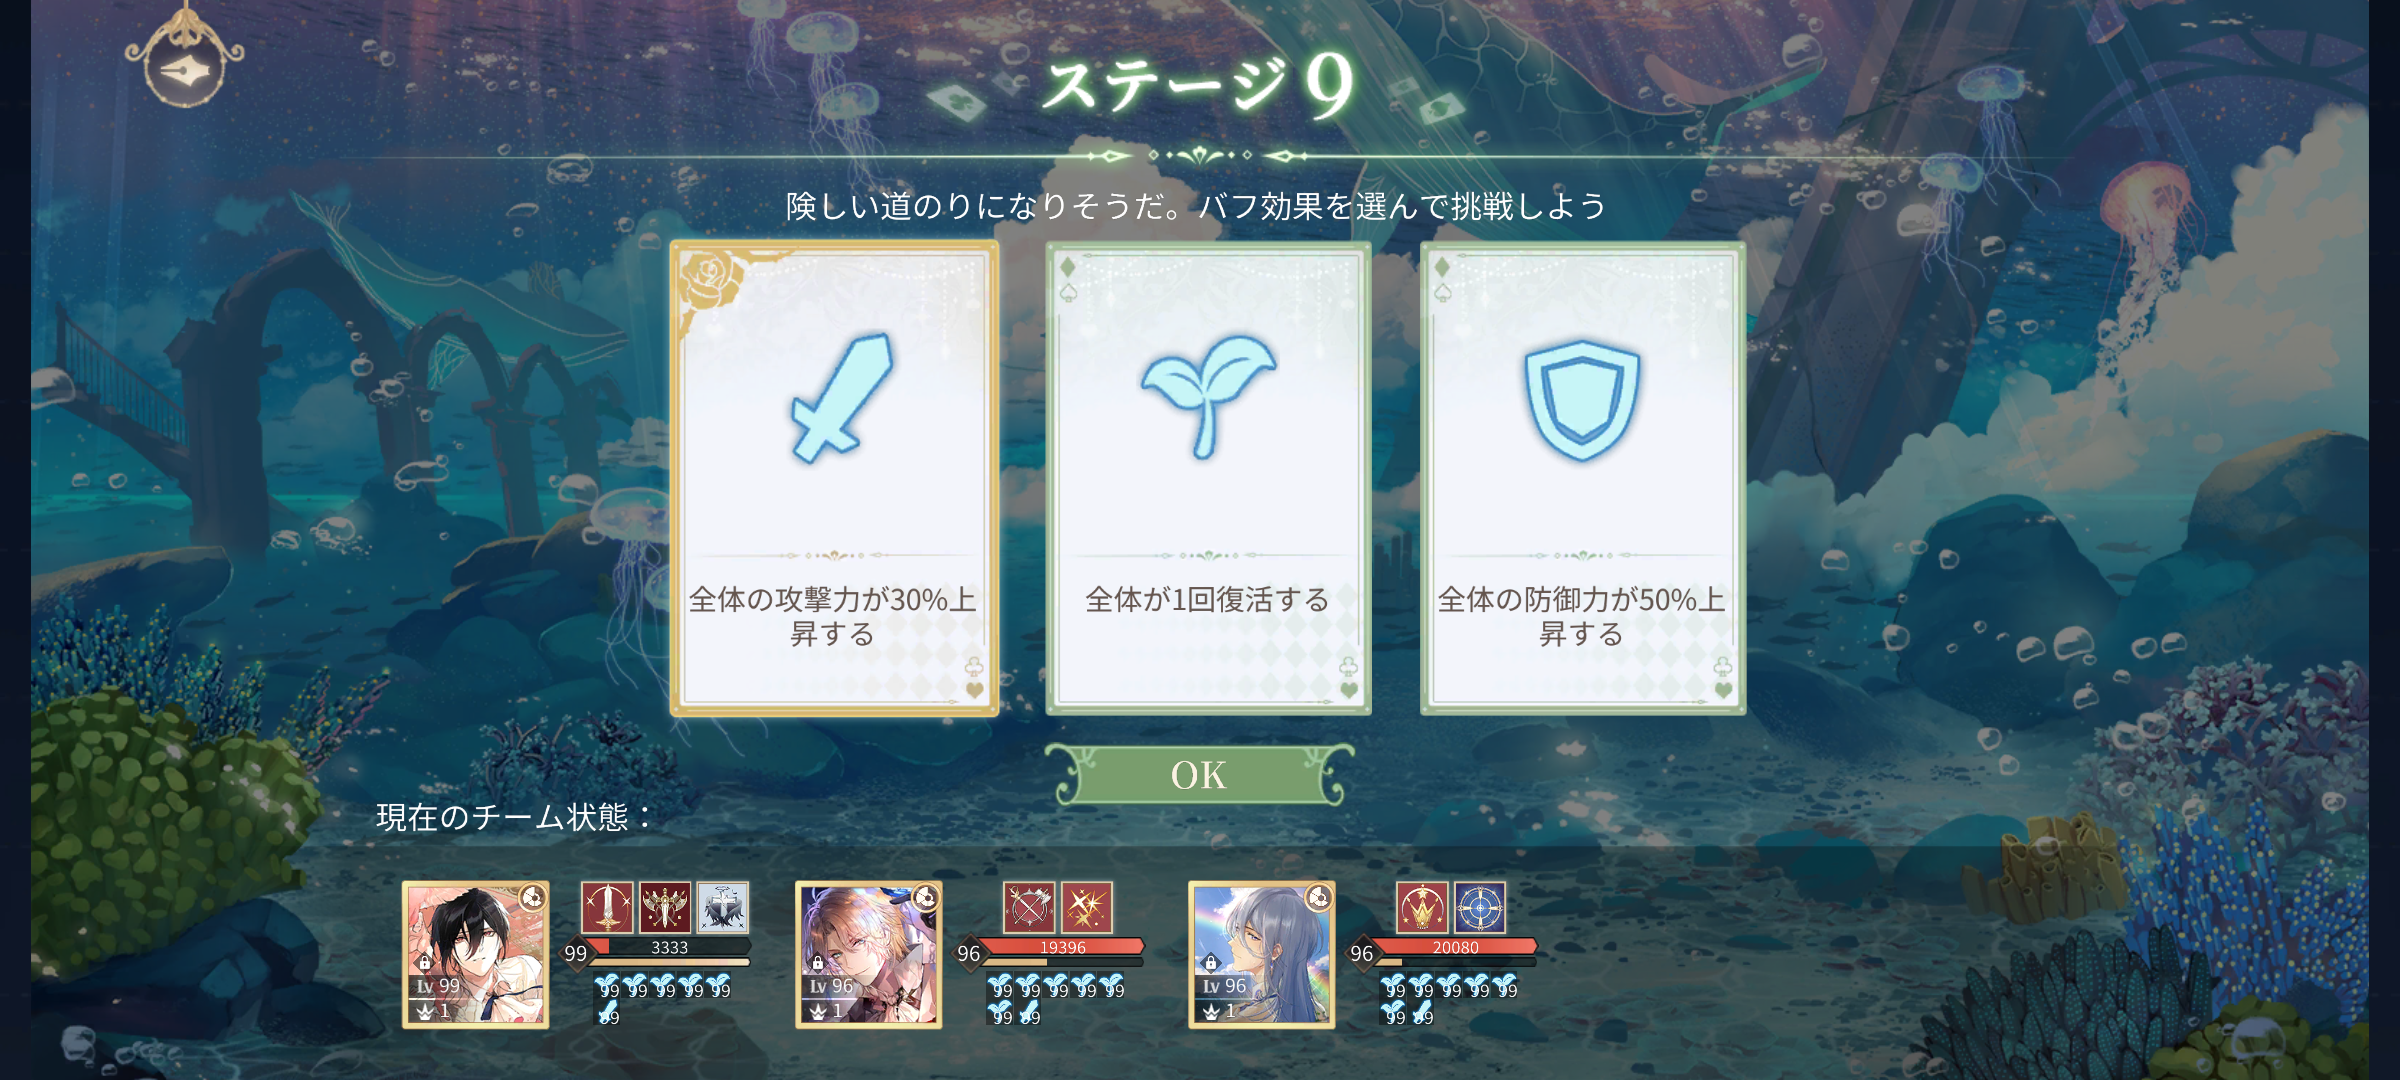The image size is (2400, 1080).
Task: Tap the text '全体の攻撃力が30%上昇する'
Action: pyautogui.click(x=833, y=616)
